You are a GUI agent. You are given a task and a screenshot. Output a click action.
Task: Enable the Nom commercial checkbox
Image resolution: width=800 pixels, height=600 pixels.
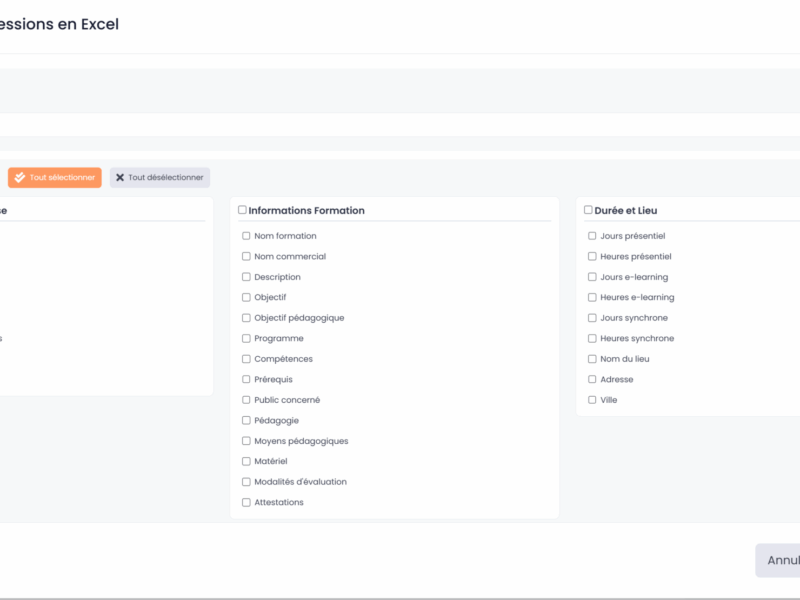coord(246,256)
